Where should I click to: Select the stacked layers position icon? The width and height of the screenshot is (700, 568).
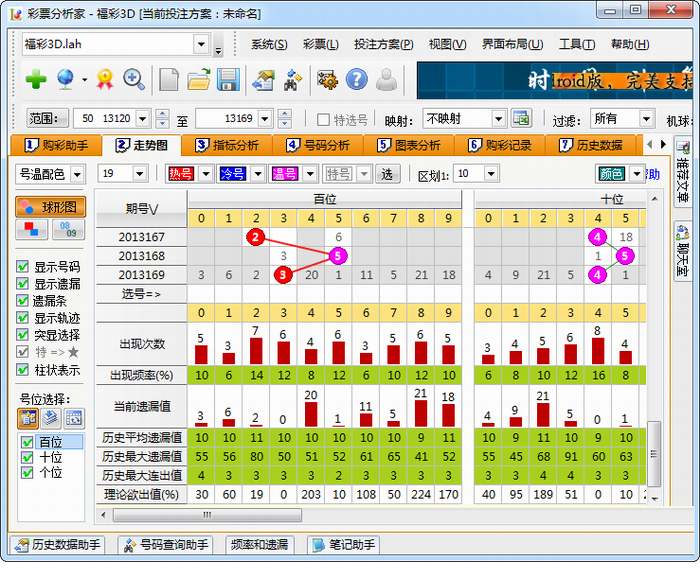click(51, 418)
